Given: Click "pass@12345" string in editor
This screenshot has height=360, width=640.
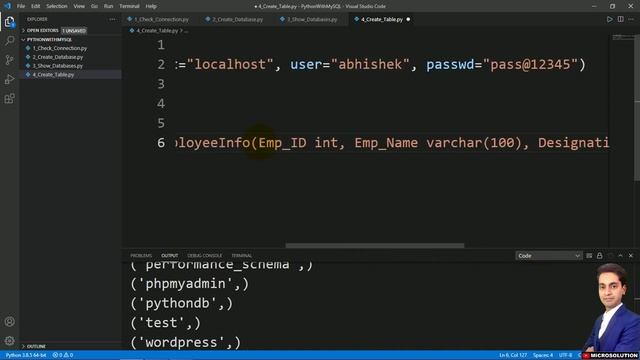Looking at the screenshot, I should click(x=530, y=64).
